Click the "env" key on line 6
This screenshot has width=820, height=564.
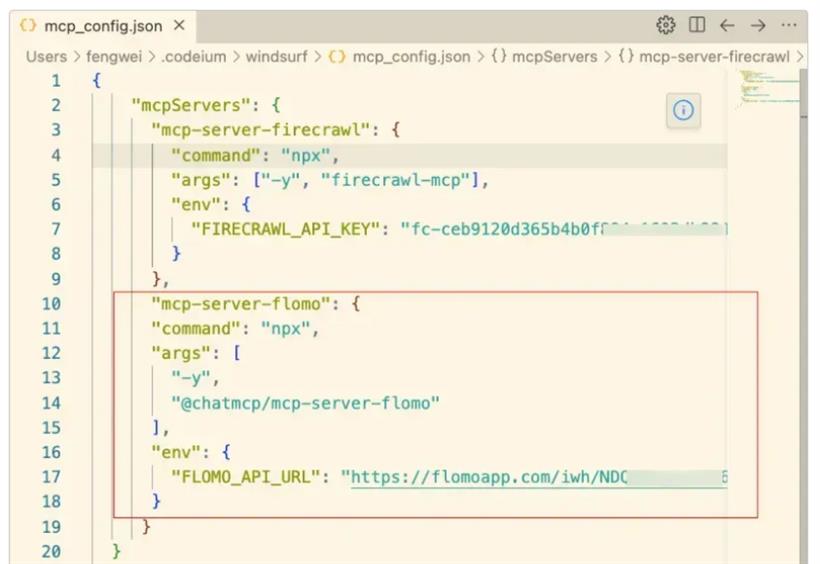[196, 205]
